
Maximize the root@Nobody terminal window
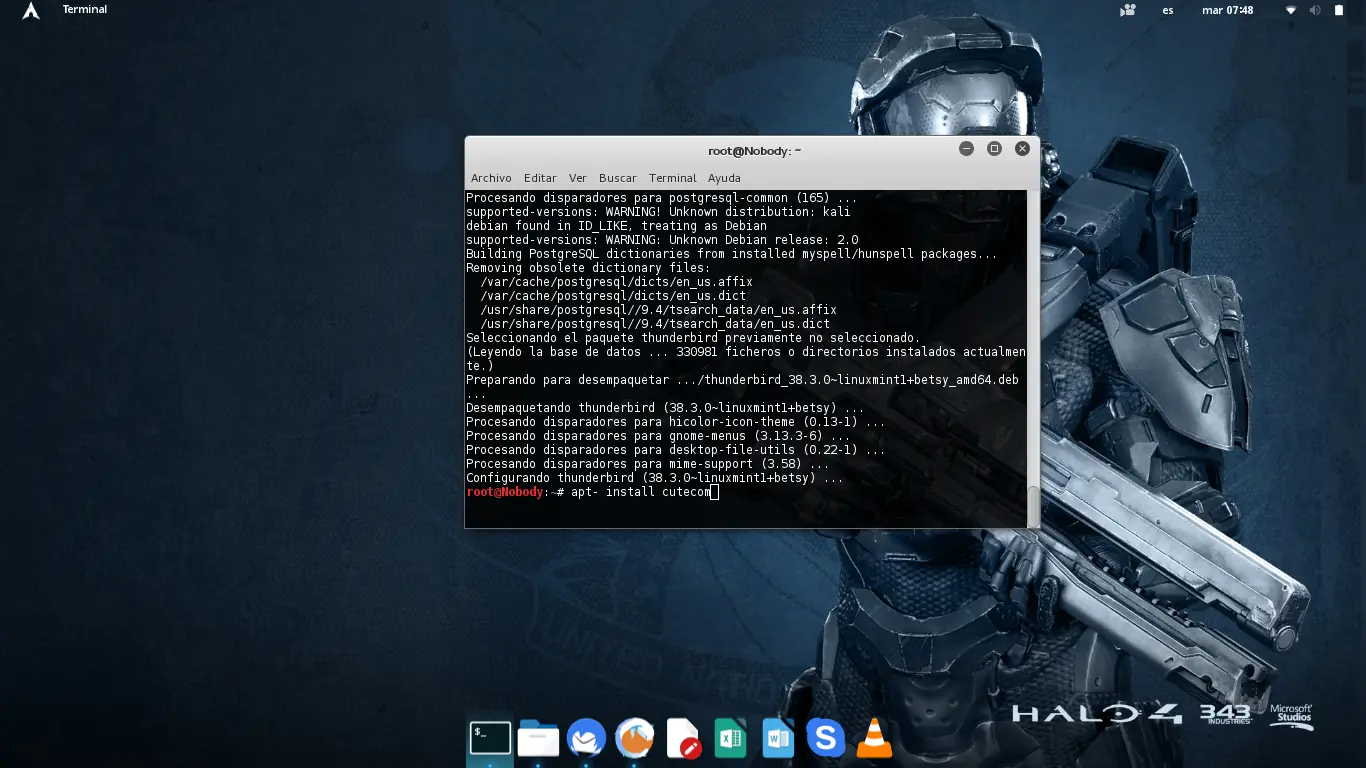point(994,148)
